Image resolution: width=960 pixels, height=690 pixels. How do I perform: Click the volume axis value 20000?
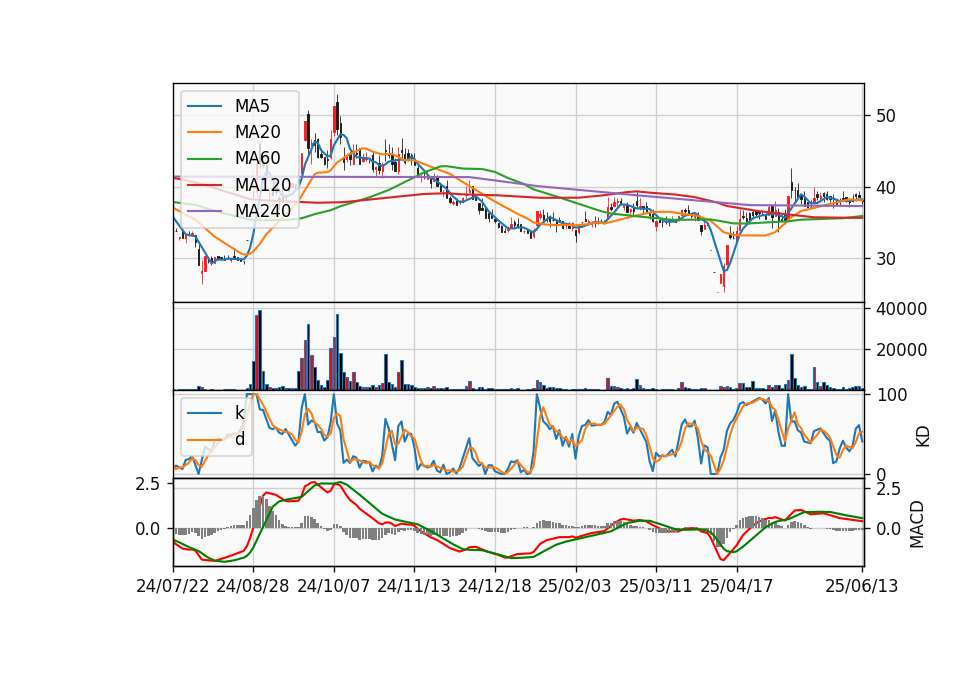coord(901,350)
